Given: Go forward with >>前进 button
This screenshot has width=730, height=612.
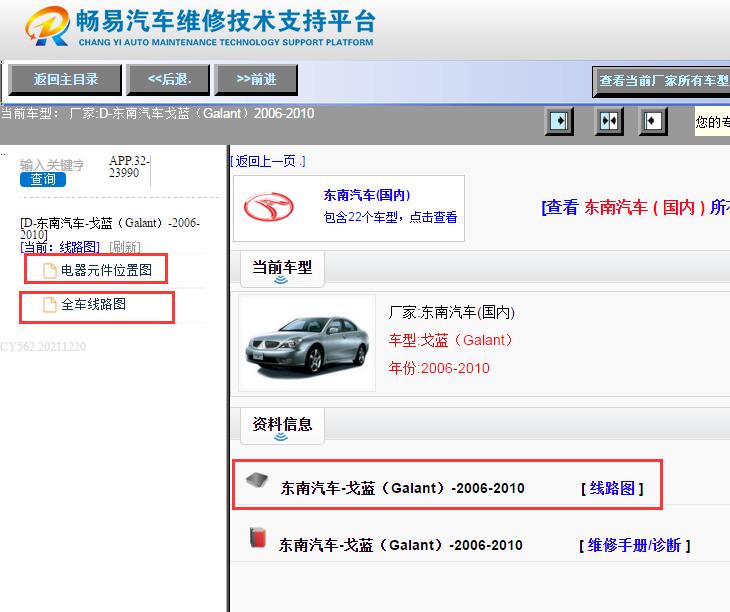Looking at the screenshot, I should point(256,80).
